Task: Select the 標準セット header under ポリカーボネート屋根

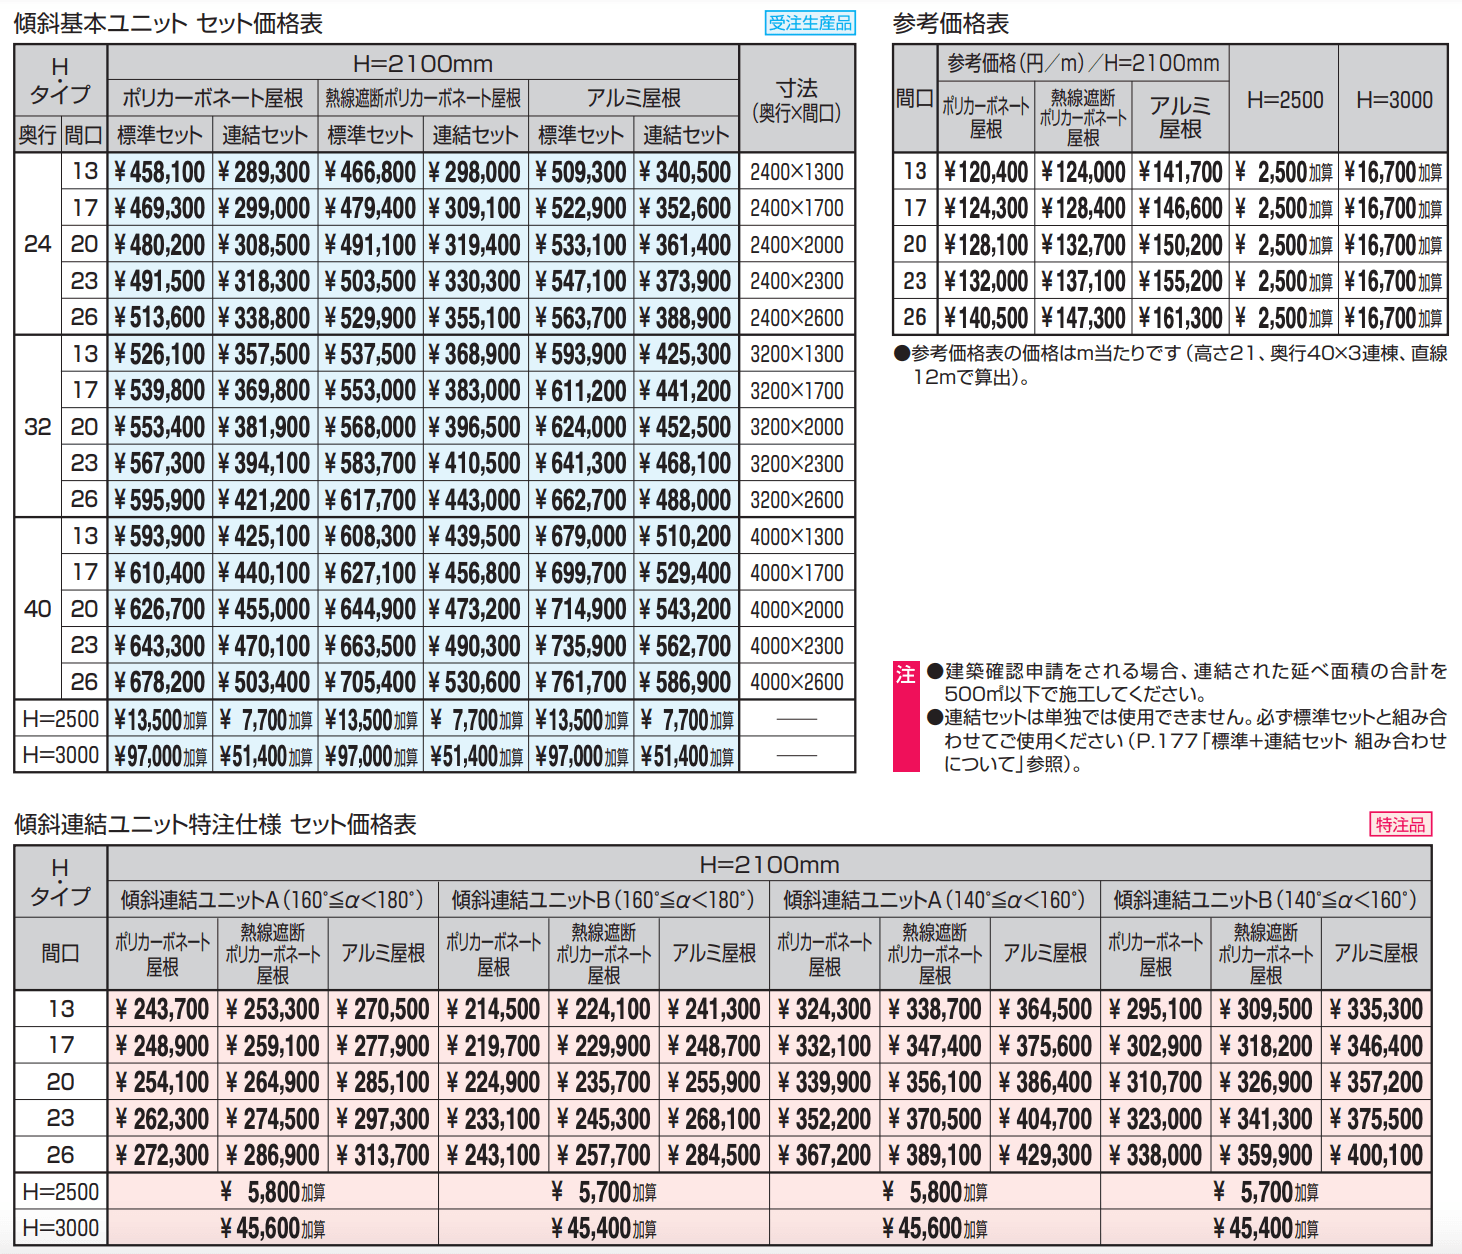Action: [x=160, y=133]
